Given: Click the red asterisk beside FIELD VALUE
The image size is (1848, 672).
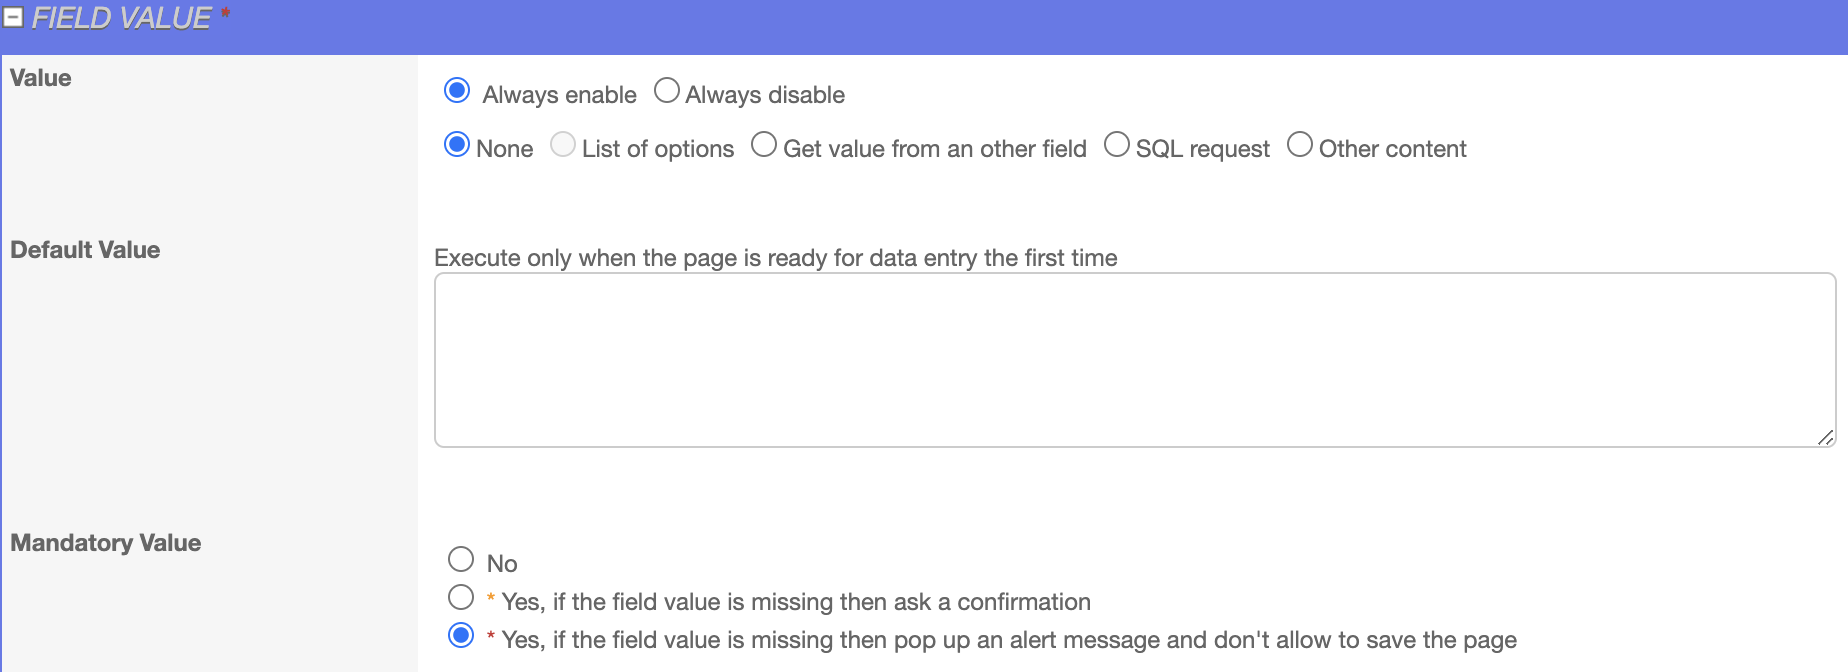Looking at the screenshot, I should point(226,13).
